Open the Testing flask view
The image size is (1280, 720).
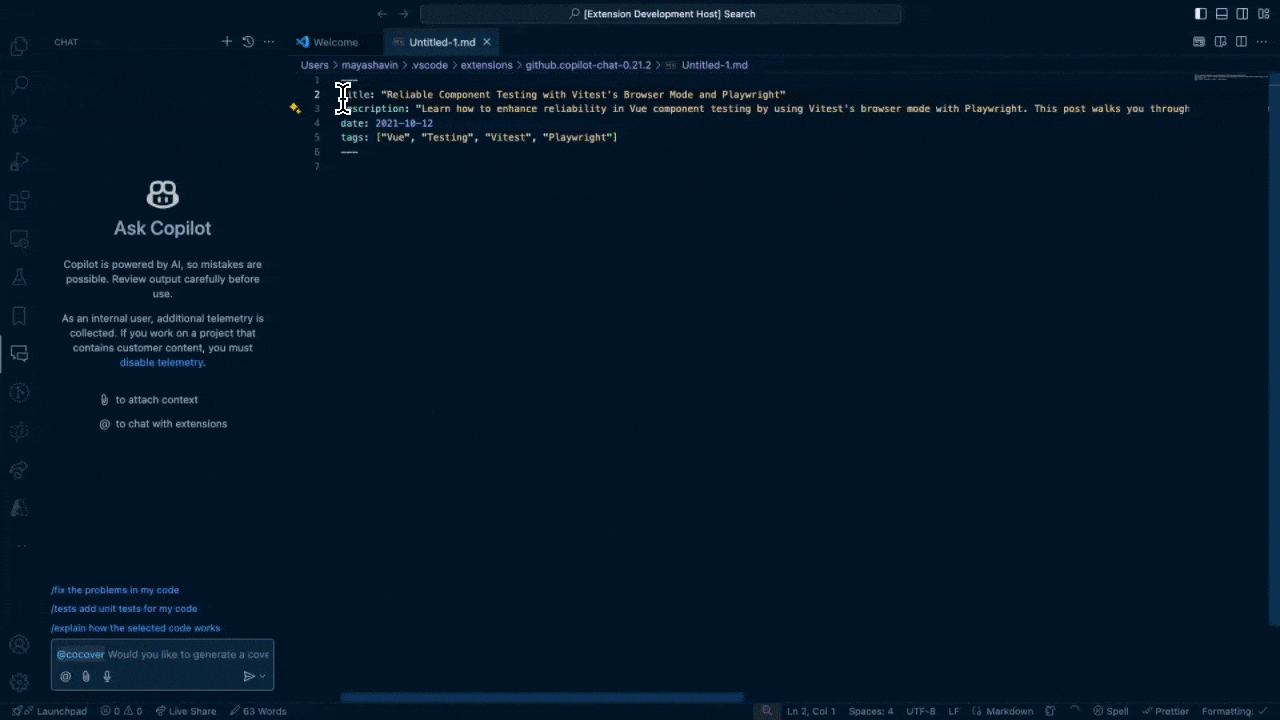click(x=19, y=277)
